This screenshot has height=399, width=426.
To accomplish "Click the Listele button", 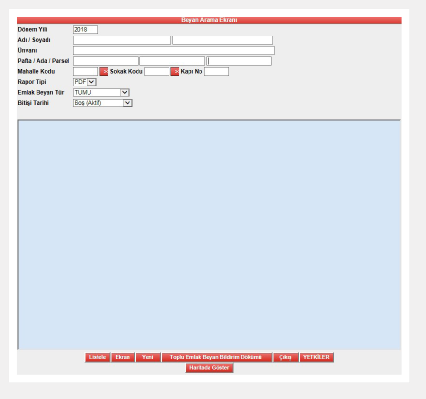I will pyautogui.click(x=97, y=357).
